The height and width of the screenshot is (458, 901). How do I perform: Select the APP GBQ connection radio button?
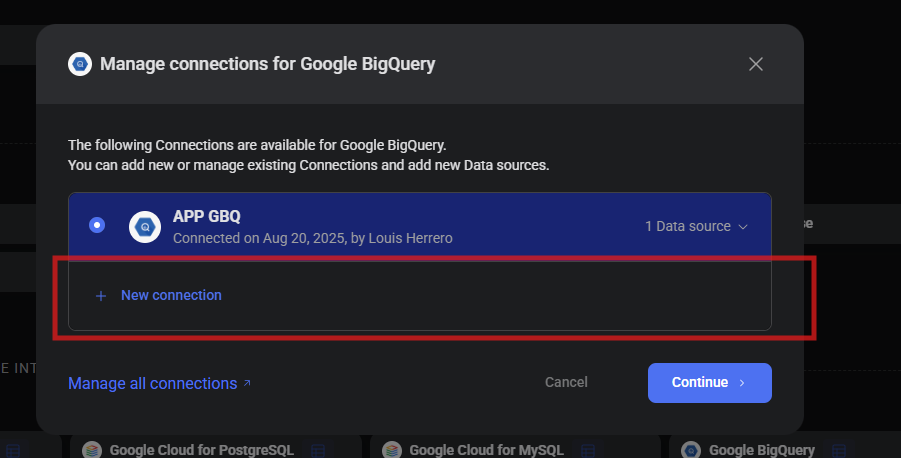97,225
